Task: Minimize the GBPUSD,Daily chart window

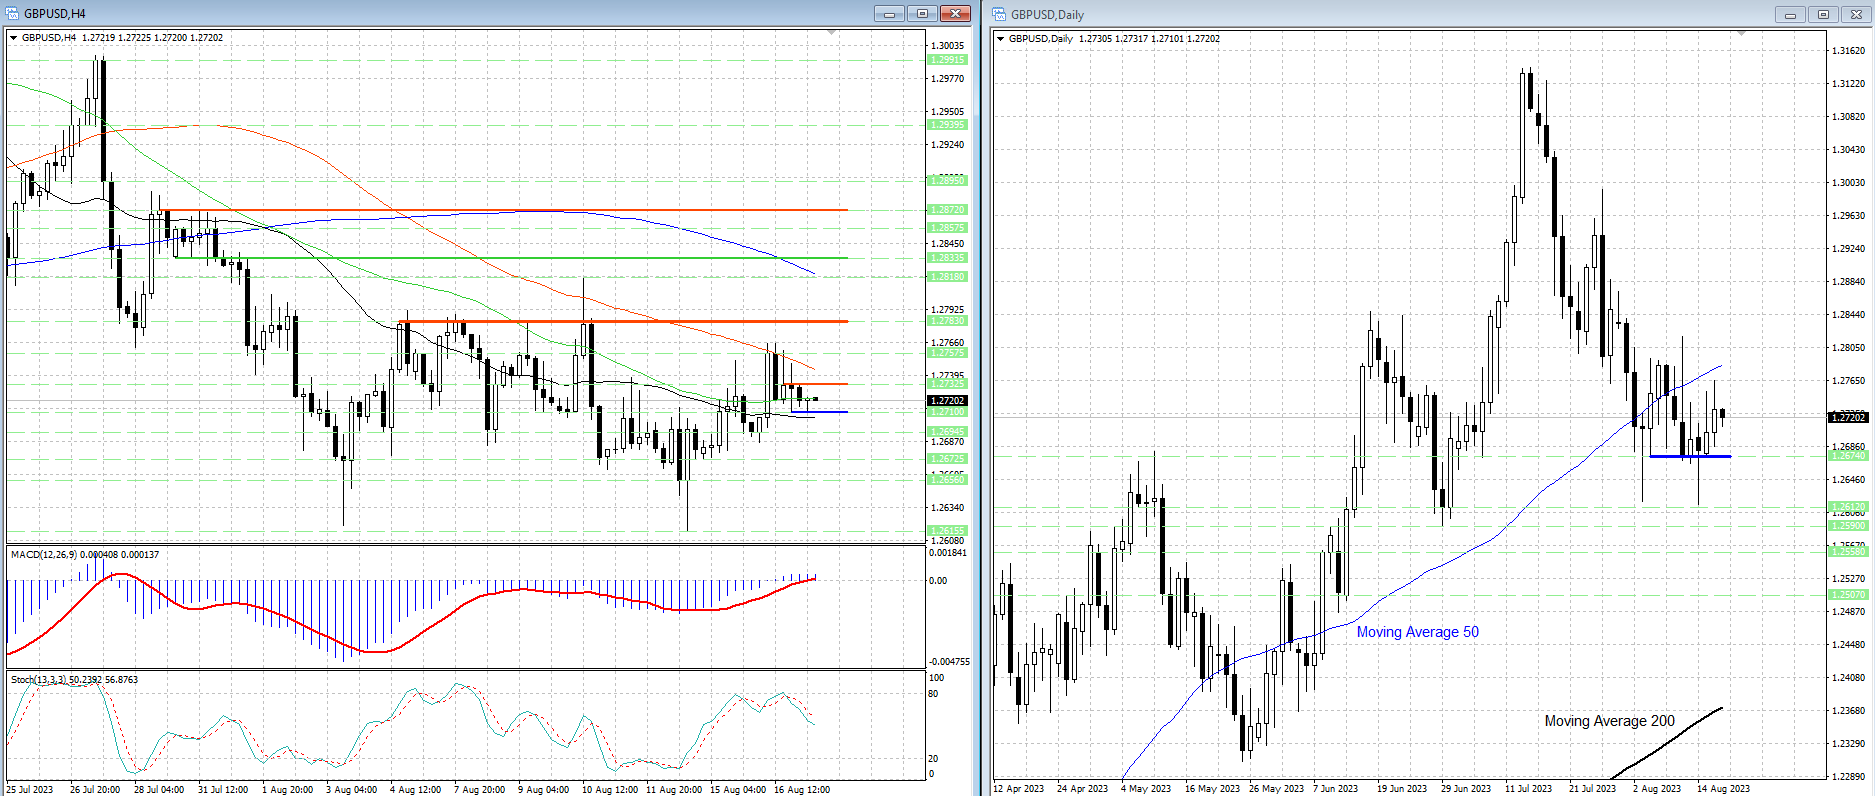Action: coord(1790,15)
